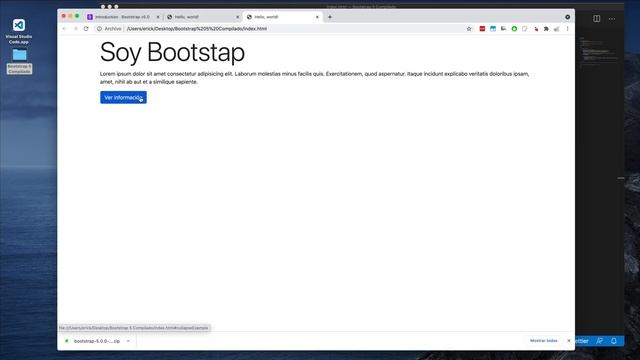The image size is (640, 360).
Task: Click the Lorem ipsum paragraph text
Action: [x=314, y=78]
